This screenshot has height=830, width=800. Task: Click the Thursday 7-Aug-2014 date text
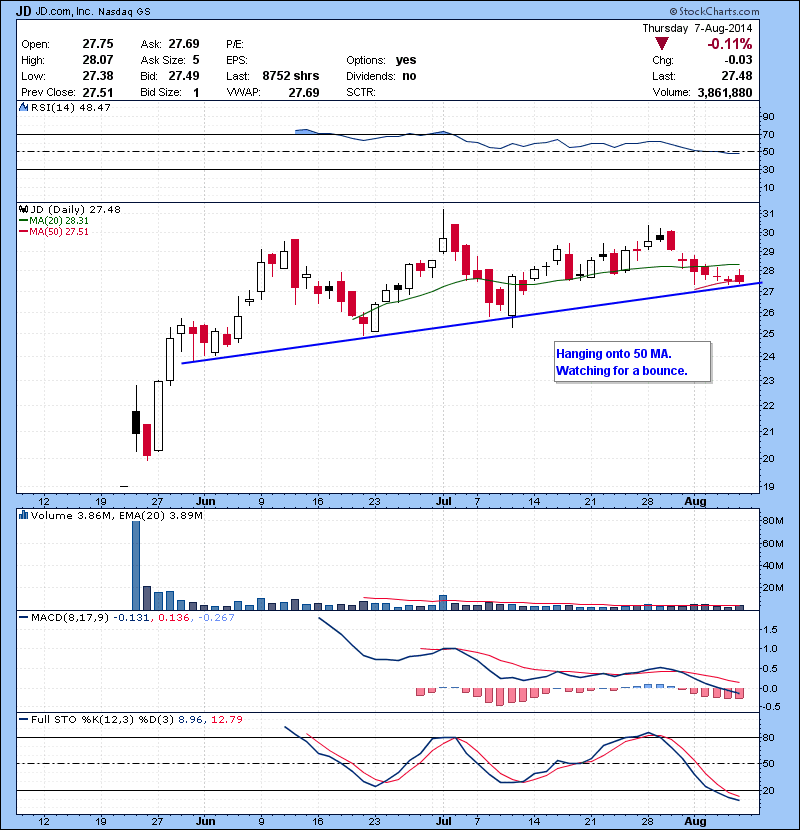[696, 28]
